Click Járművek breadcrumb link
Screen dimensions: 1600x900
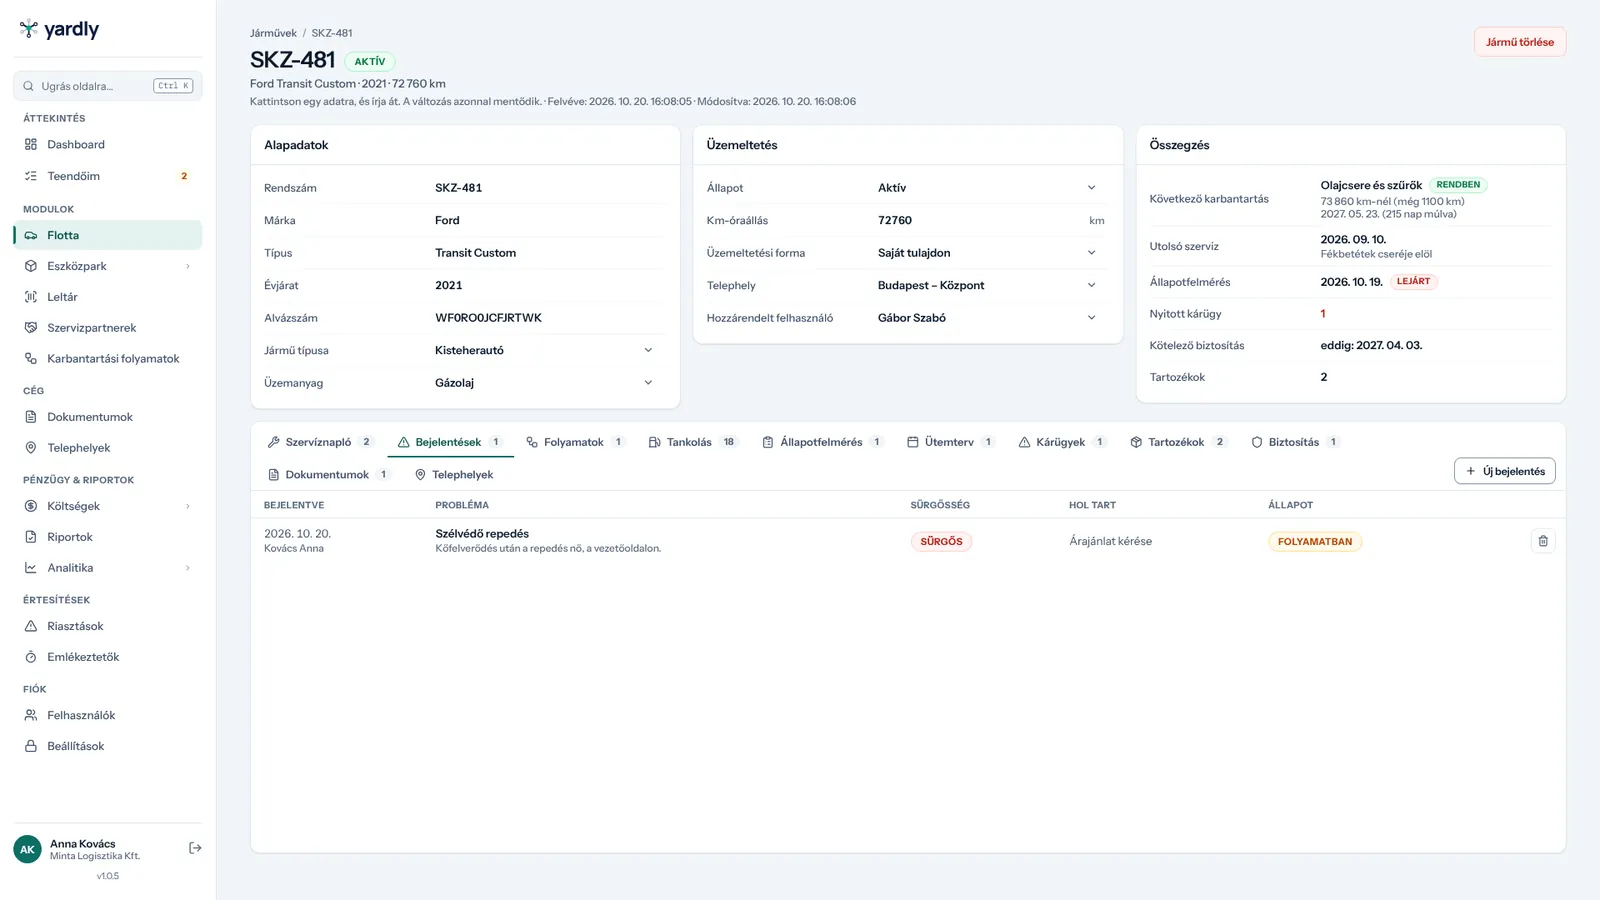coord(273,33)
